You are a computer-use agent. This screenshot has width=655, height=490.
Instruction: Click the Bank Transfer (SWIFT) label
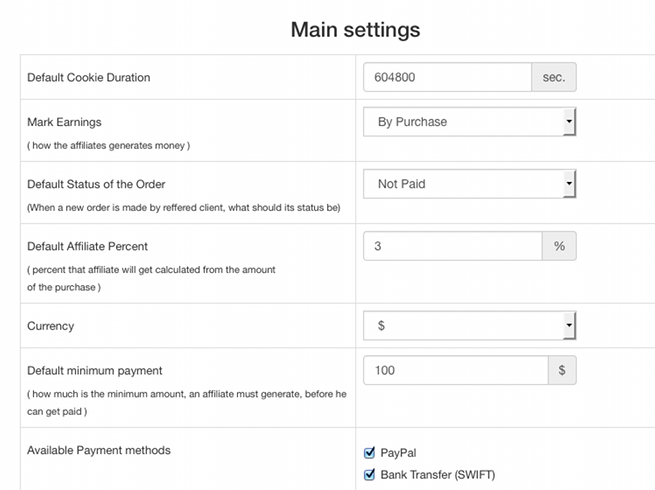coord(438,475)
